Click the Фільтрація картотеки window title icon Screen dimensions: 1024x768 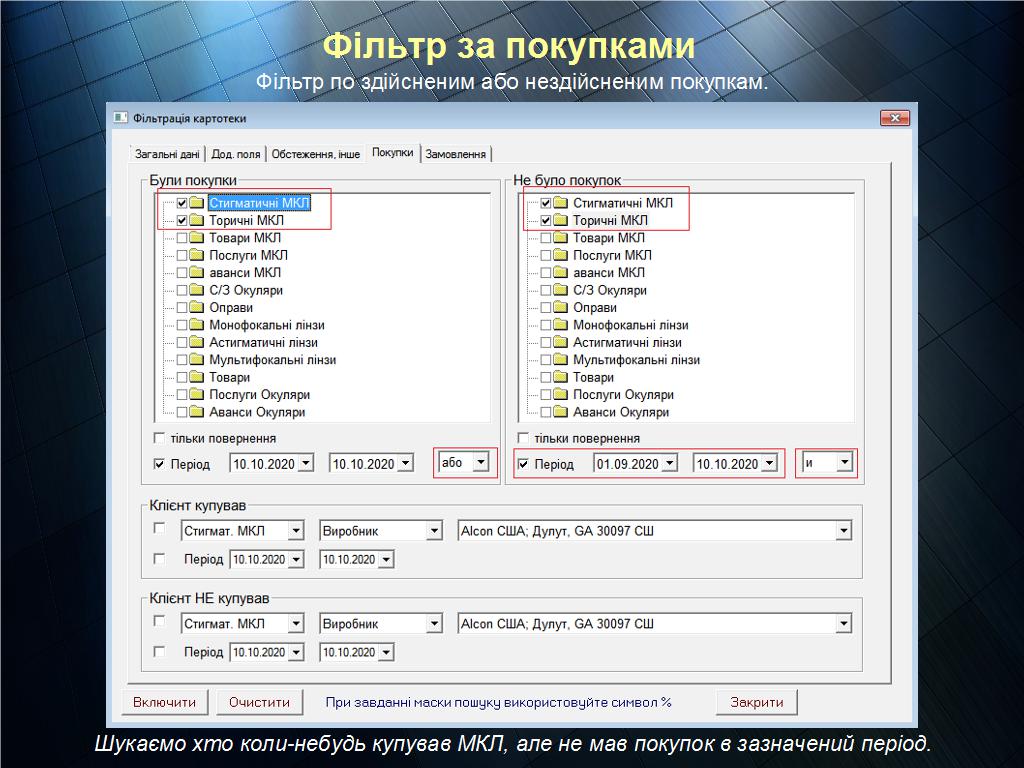tap(120, 118)
